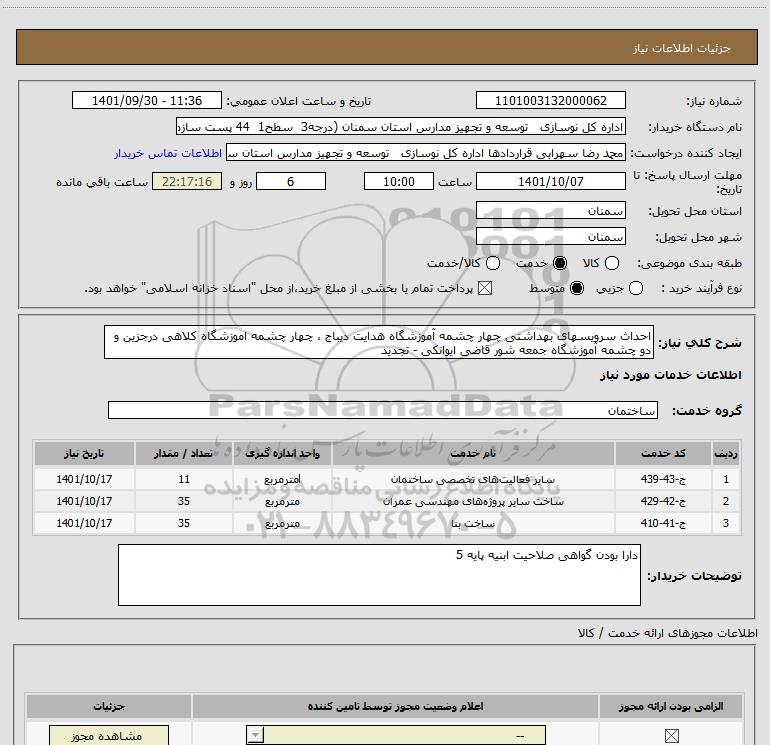
Task: Click سایر فعالیت‌های تخصصی ساختمان cell
Action: 473,479
